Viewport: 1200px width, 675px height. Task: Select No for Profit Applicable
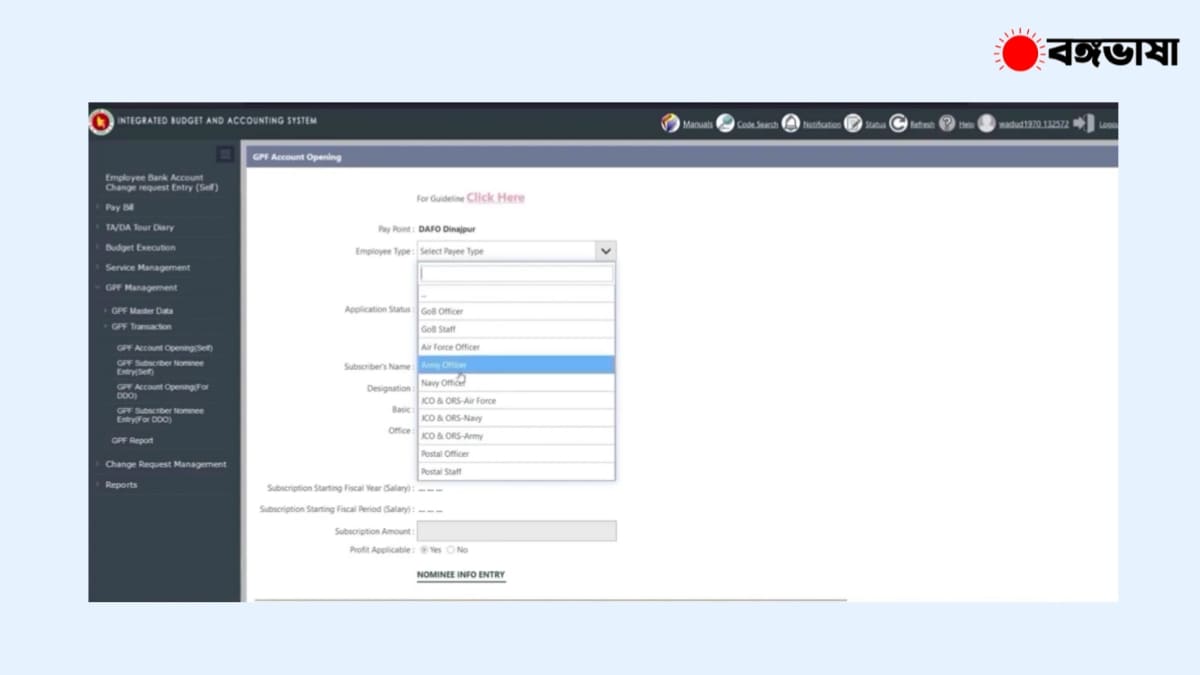pos(452,549)
